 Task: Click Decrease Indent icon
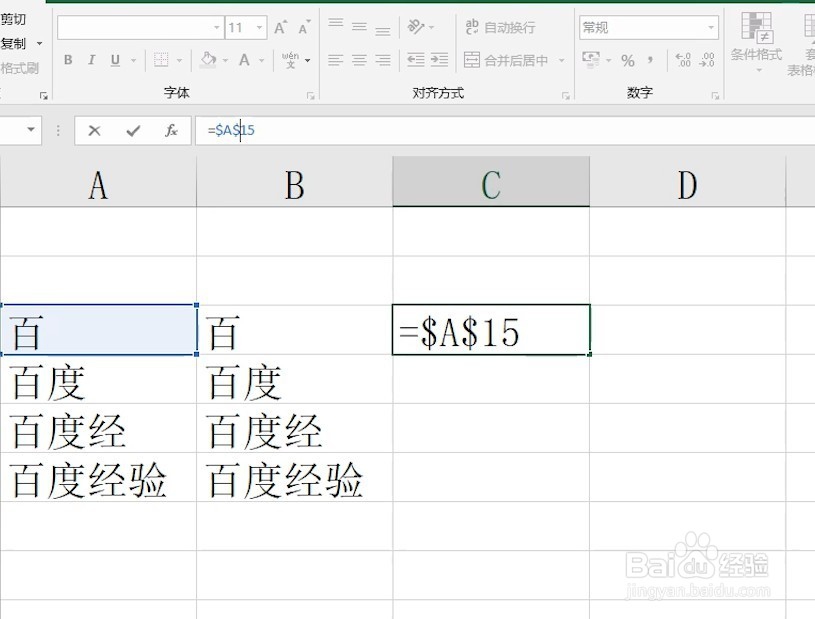click(415, 60)
